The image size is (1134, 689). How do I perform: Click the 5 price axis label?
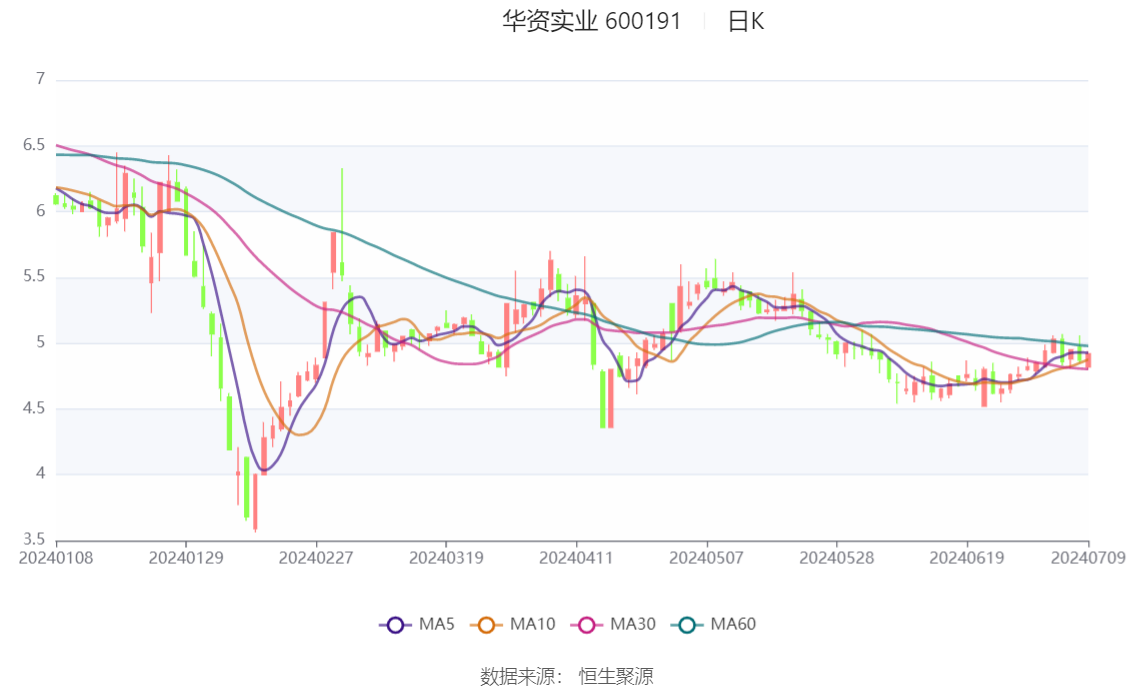40,342
